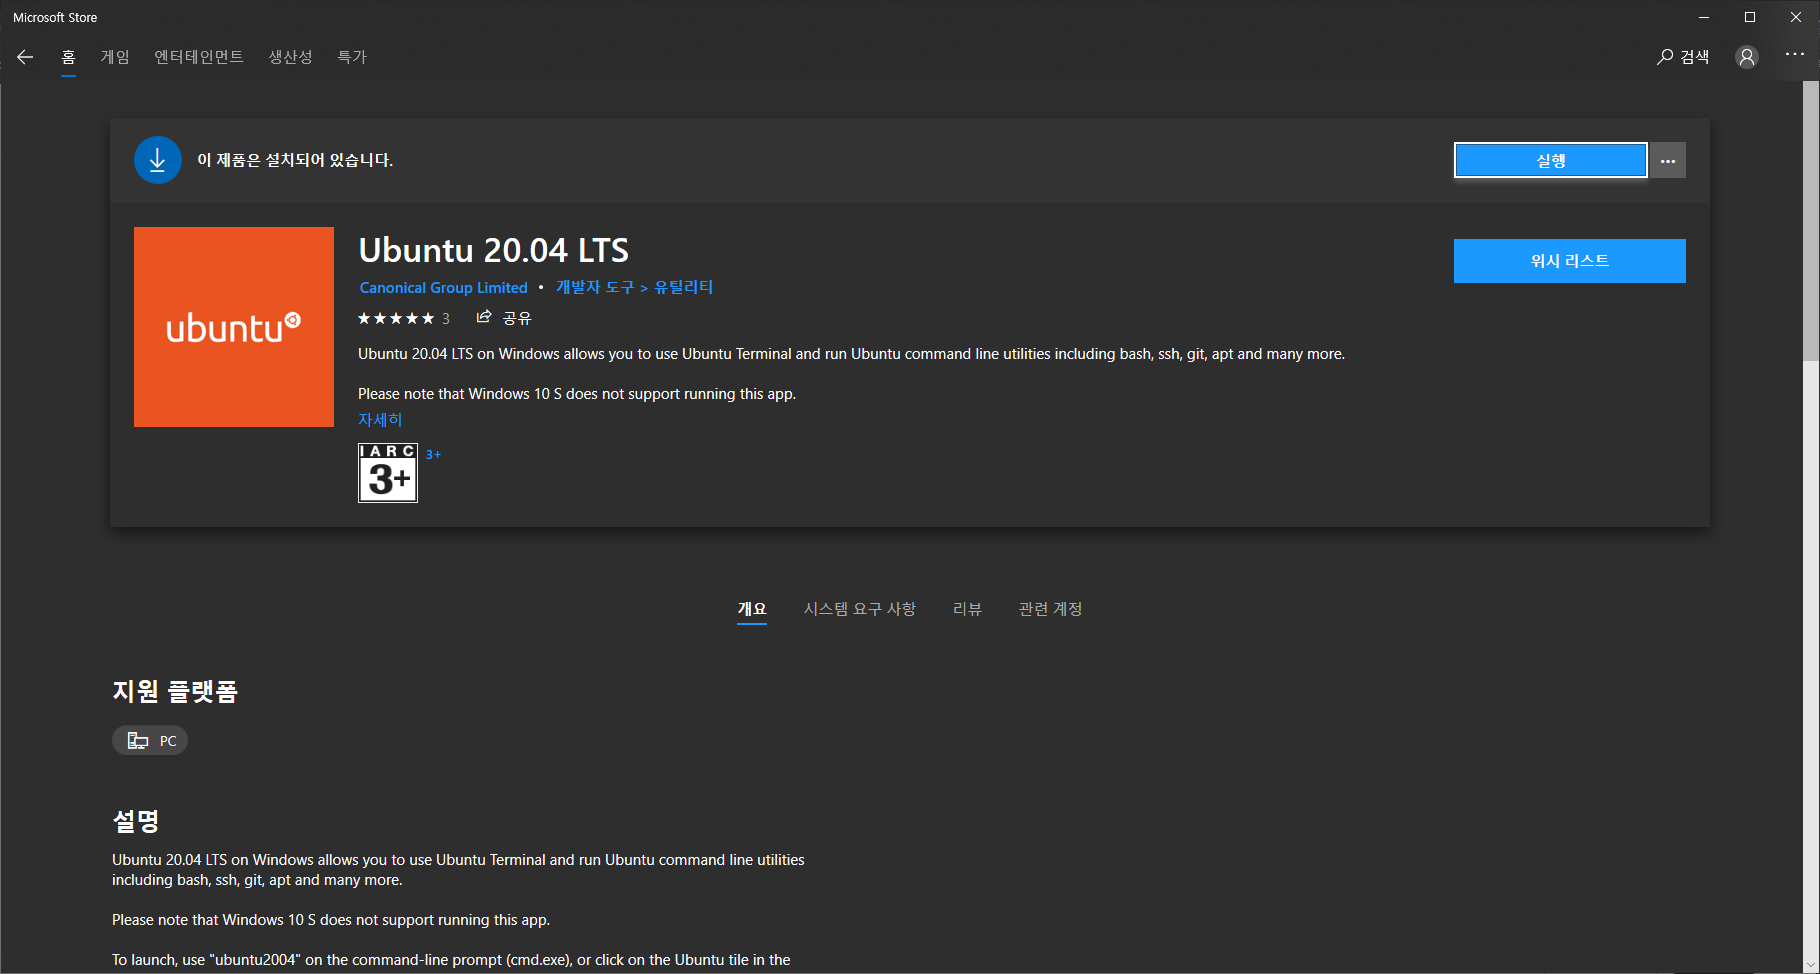Click the scrollbar down arrow

[1811, 965]
